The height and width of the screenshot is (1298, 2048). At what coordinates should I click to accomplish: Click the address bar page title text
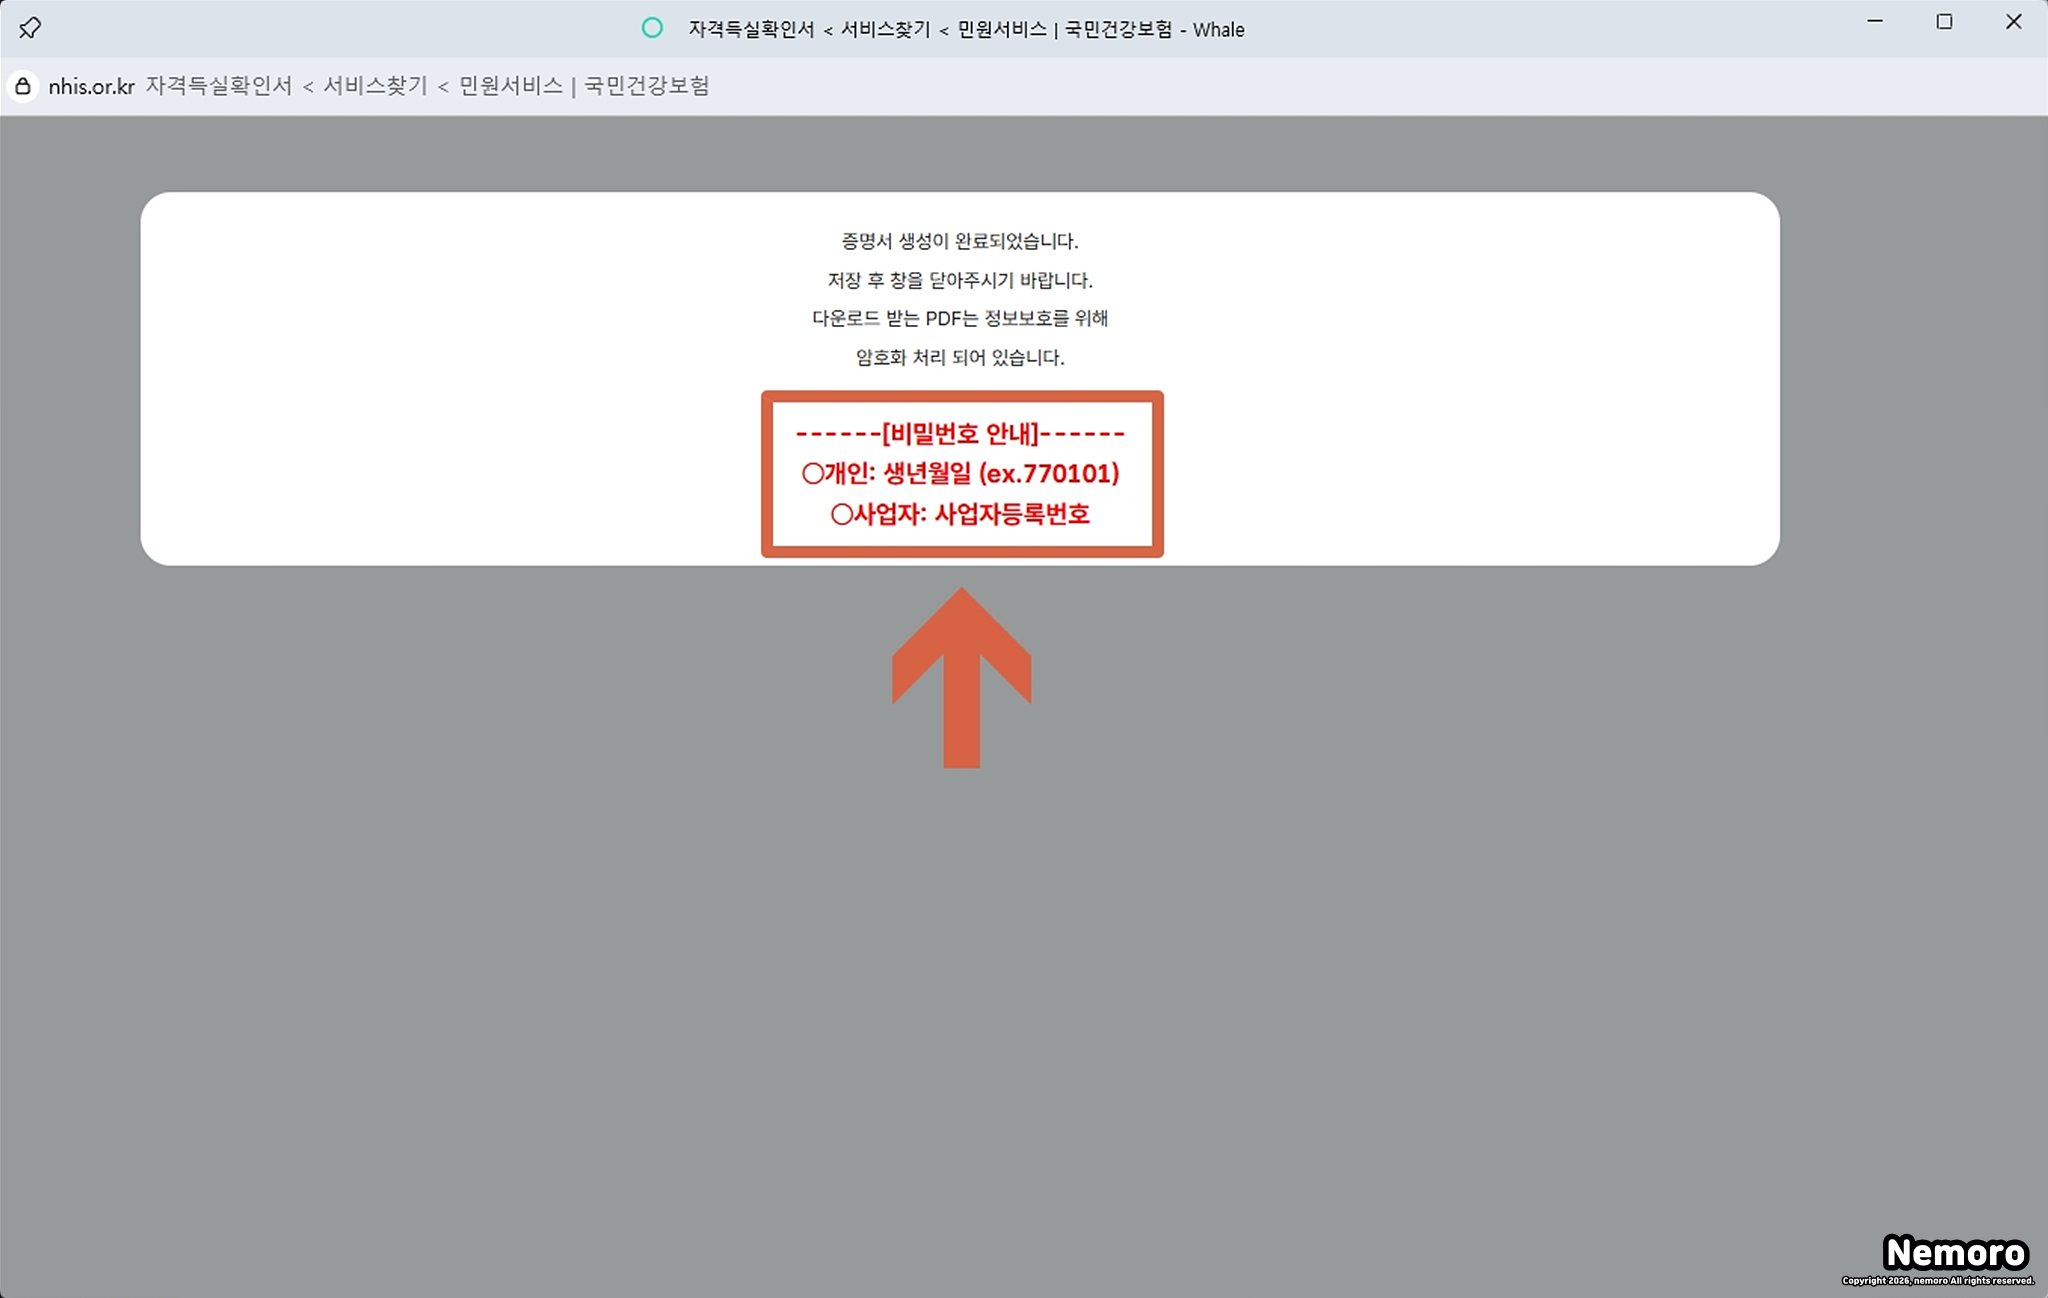427,86
